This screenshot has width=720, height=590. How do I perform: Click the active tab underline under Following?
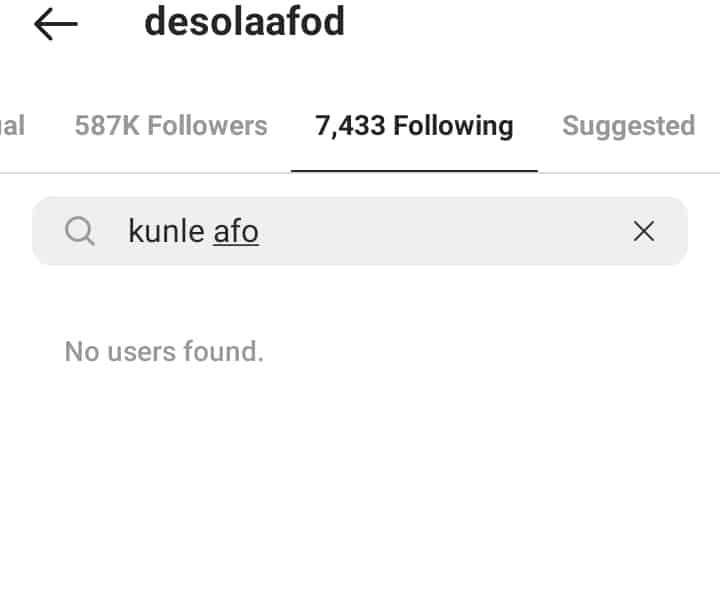pyautogui.click(x=414, y=170)
